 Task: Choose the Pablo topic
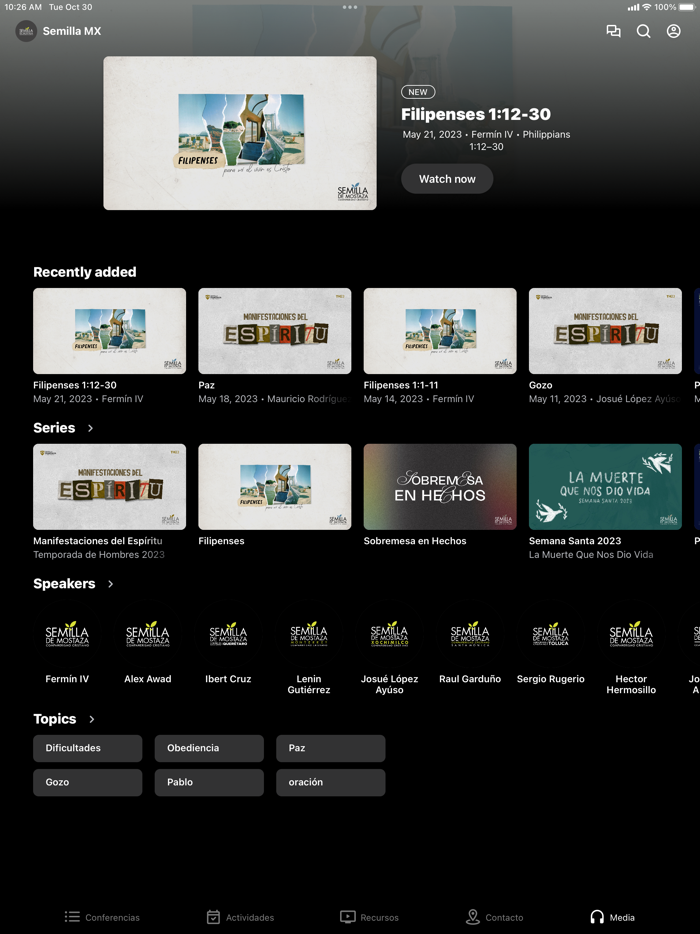click(209, 782)
